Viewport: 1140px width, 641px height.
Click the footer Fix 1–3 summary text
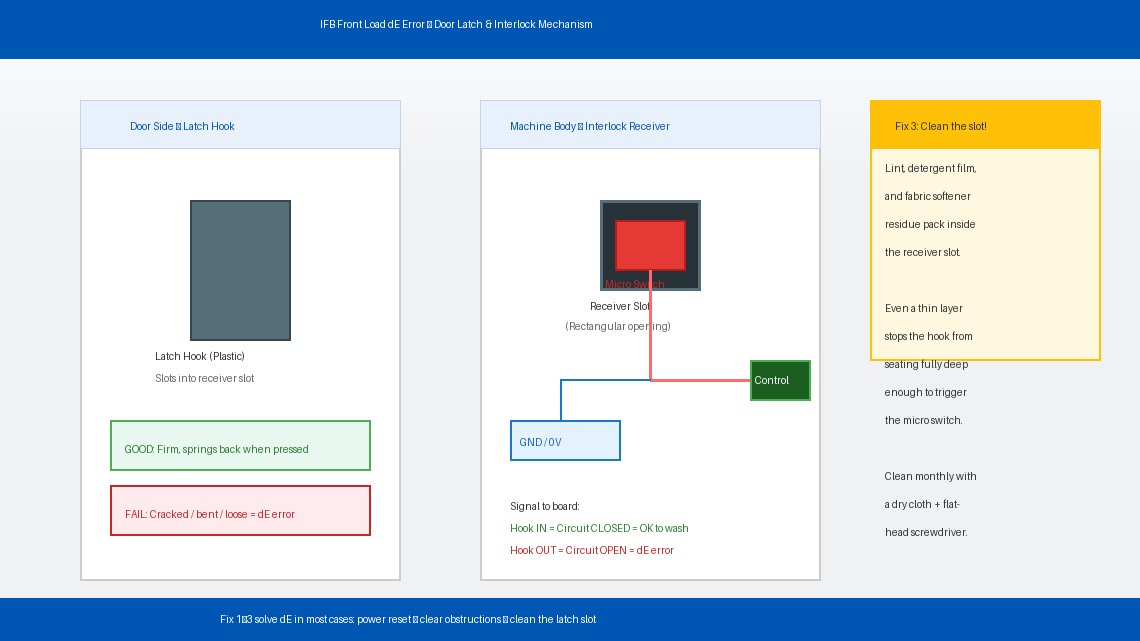tap(408, 620)
